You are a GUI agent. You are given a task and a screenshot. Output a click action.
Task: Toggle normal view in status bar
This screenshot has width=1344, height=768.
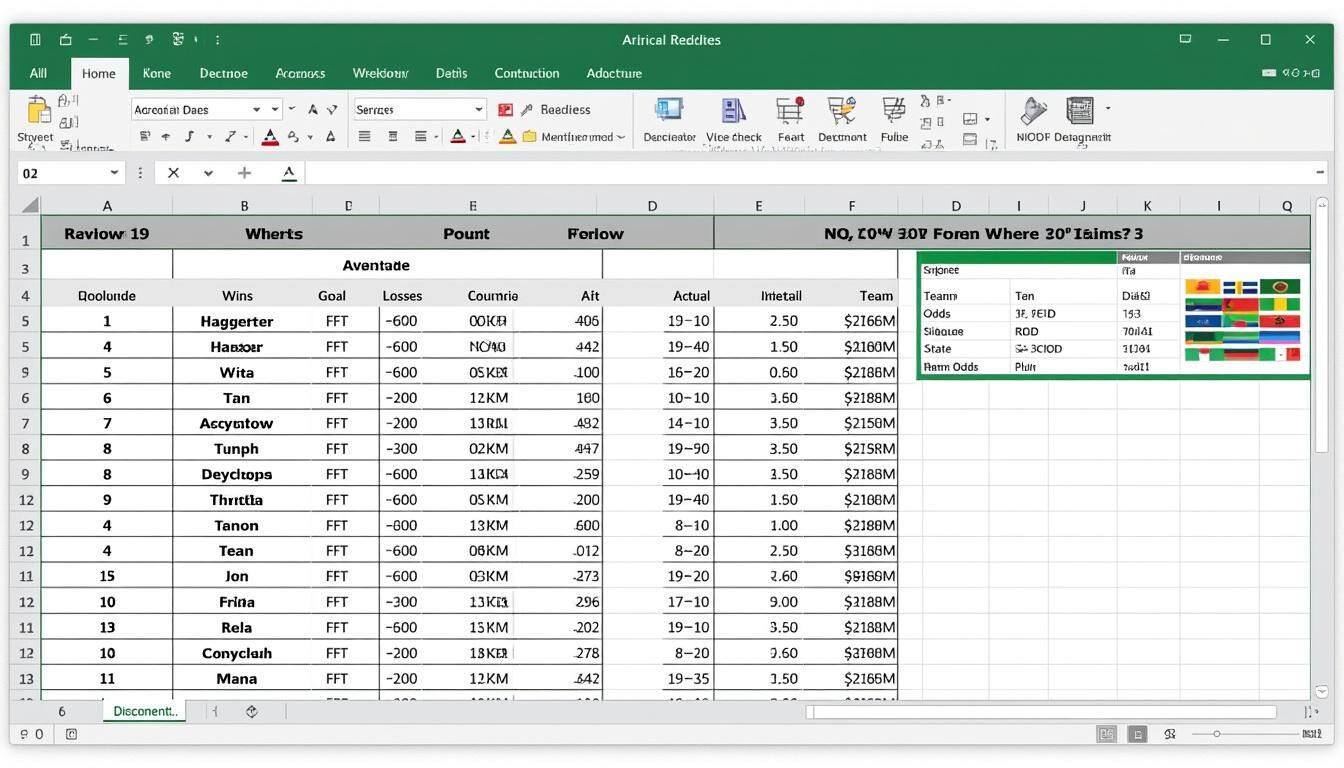click(1106, 734)
